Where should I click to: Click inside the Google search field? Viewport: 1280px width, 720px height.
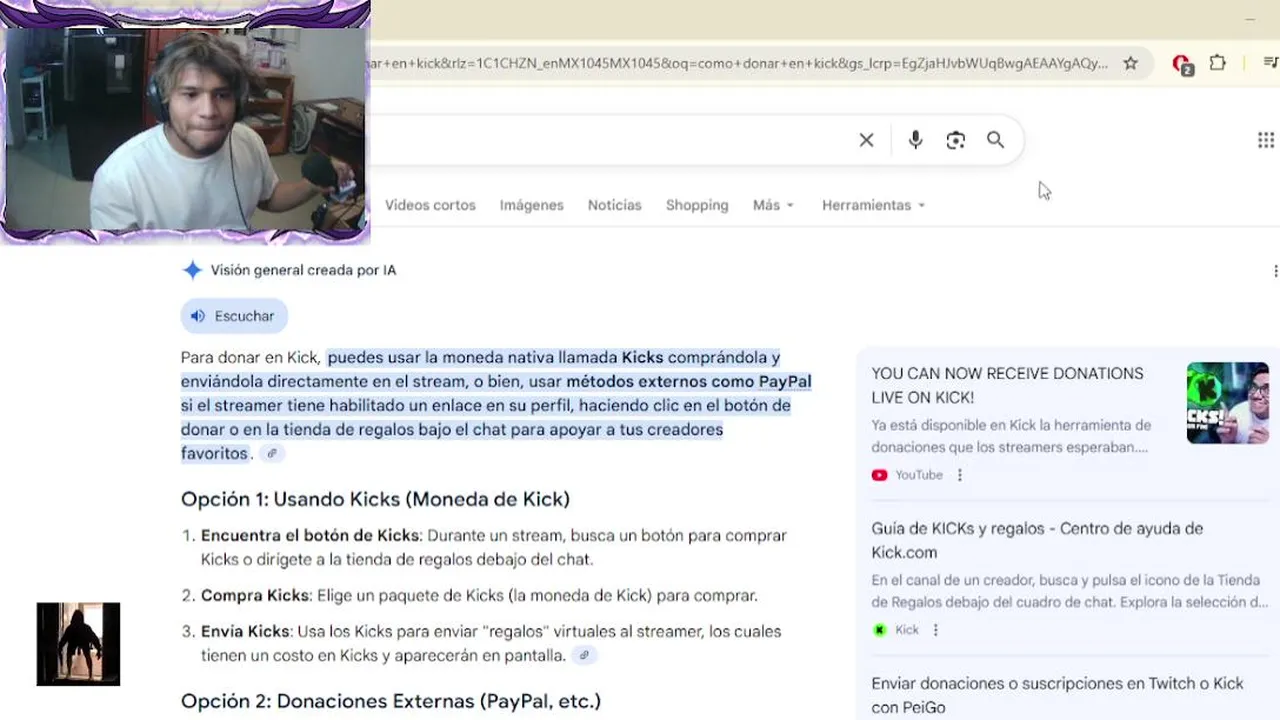610,140
